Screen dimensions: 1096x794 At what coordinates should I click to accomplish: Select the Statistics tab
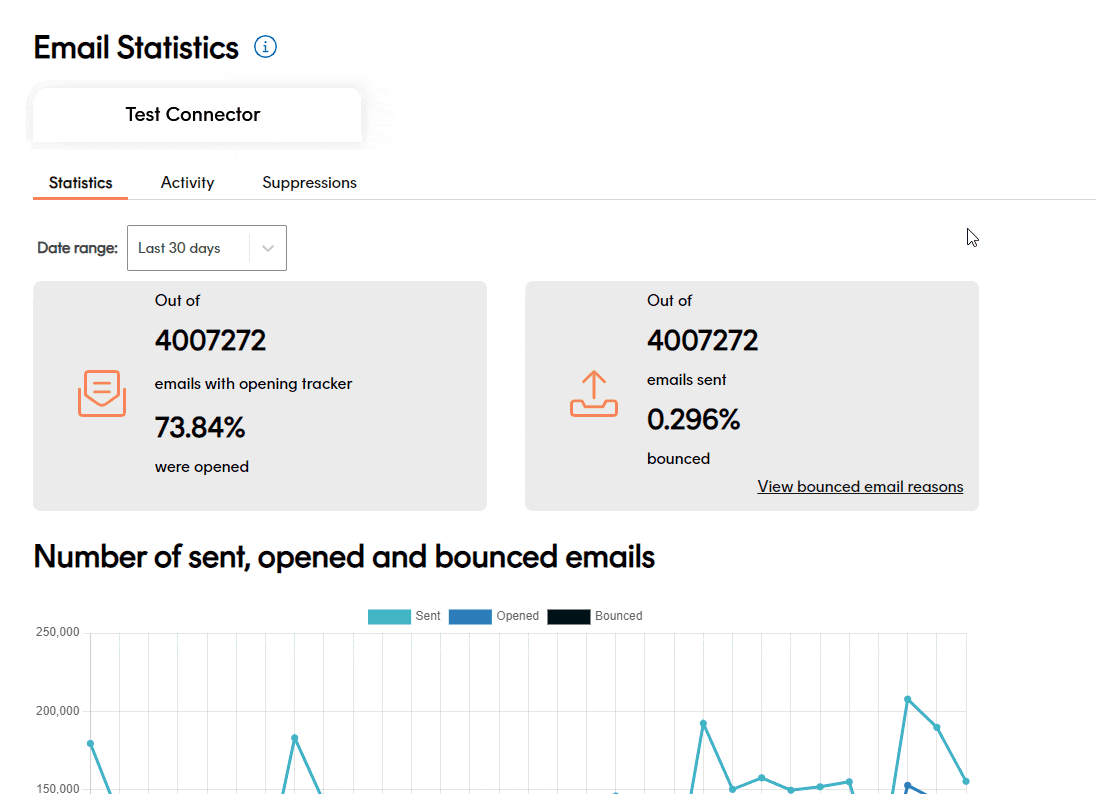pos(80,182)
